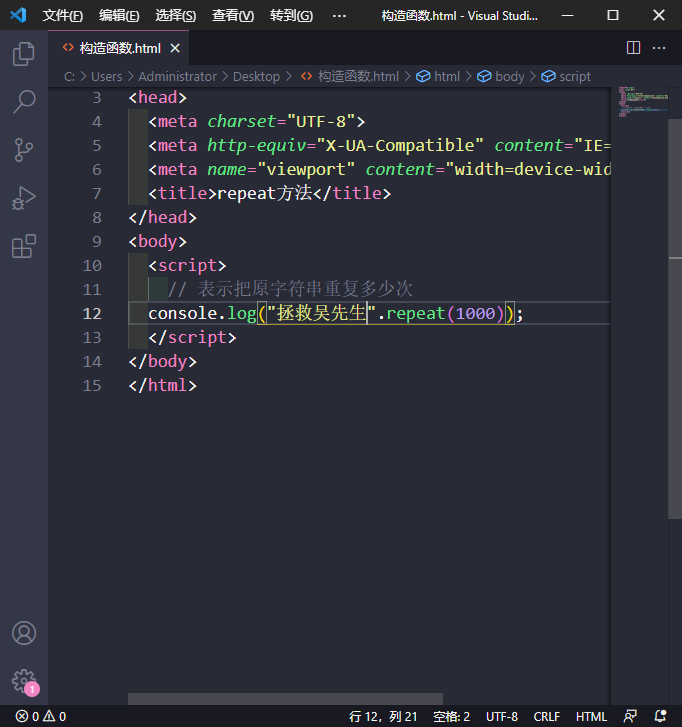Open the body breadcrumb symbol
The image size is (682, 727).
click(x=501, y=77)
